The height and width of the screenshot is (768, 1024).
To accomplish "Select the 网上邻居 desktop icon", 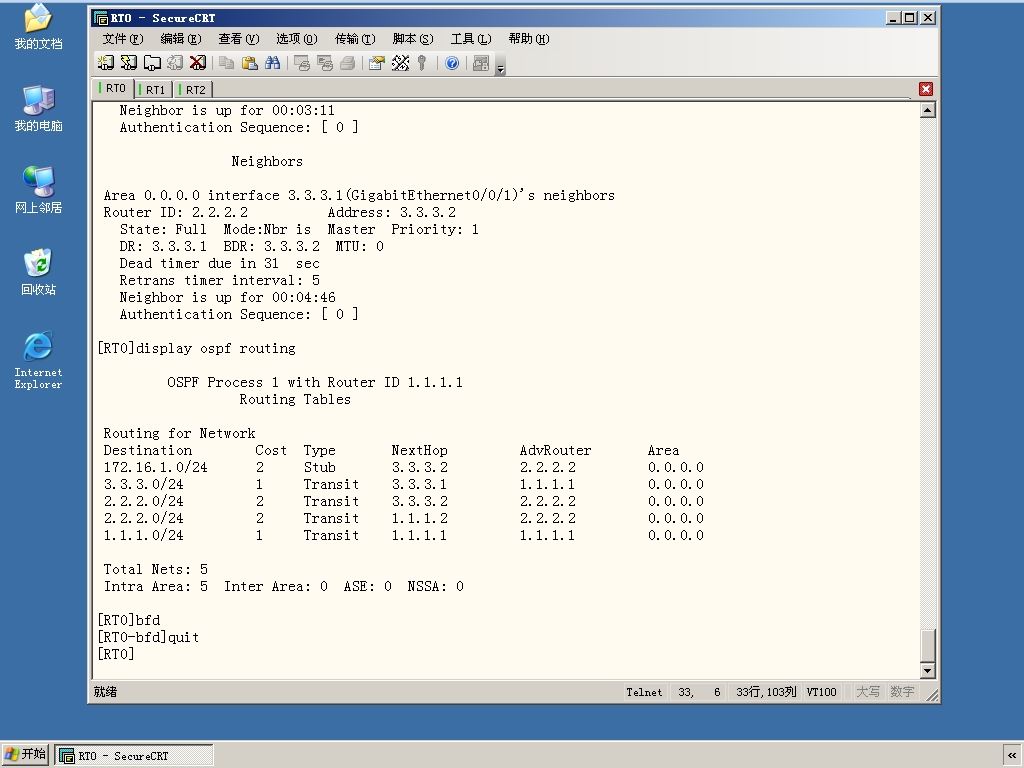I will [x=39, y=190].
